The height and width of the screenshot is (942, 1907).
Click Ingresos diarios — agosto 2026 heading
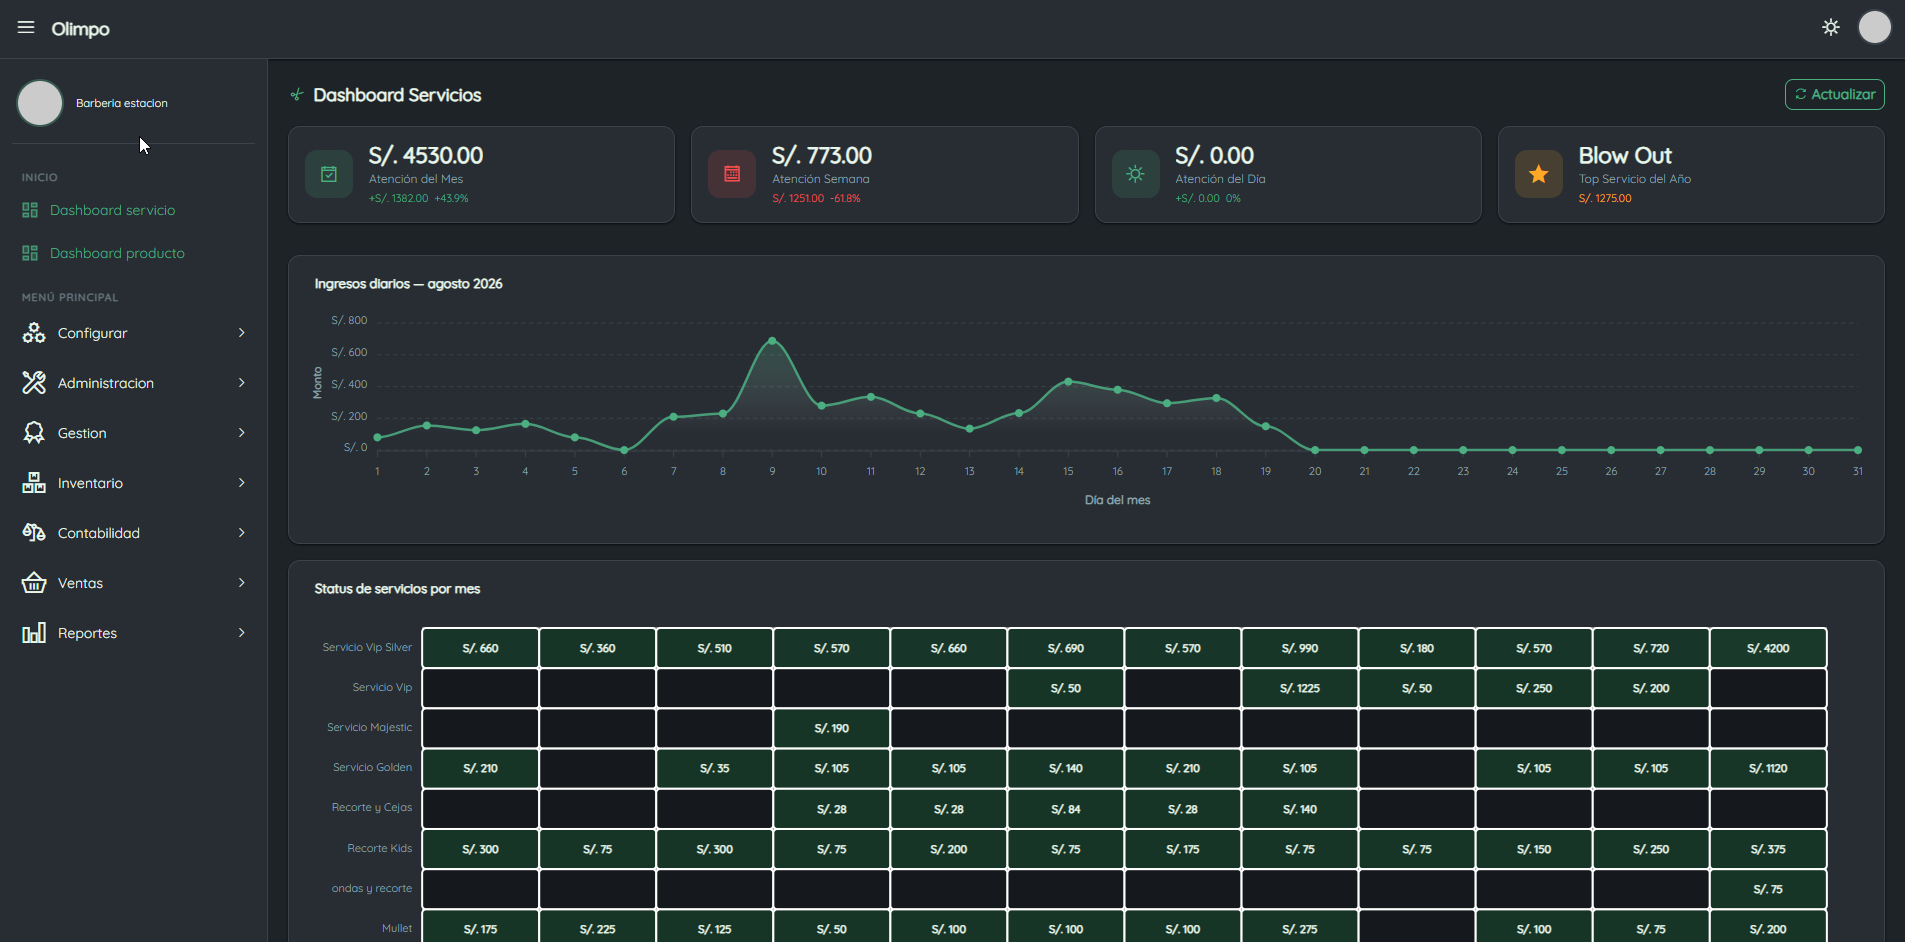click(x=408, y=284)
